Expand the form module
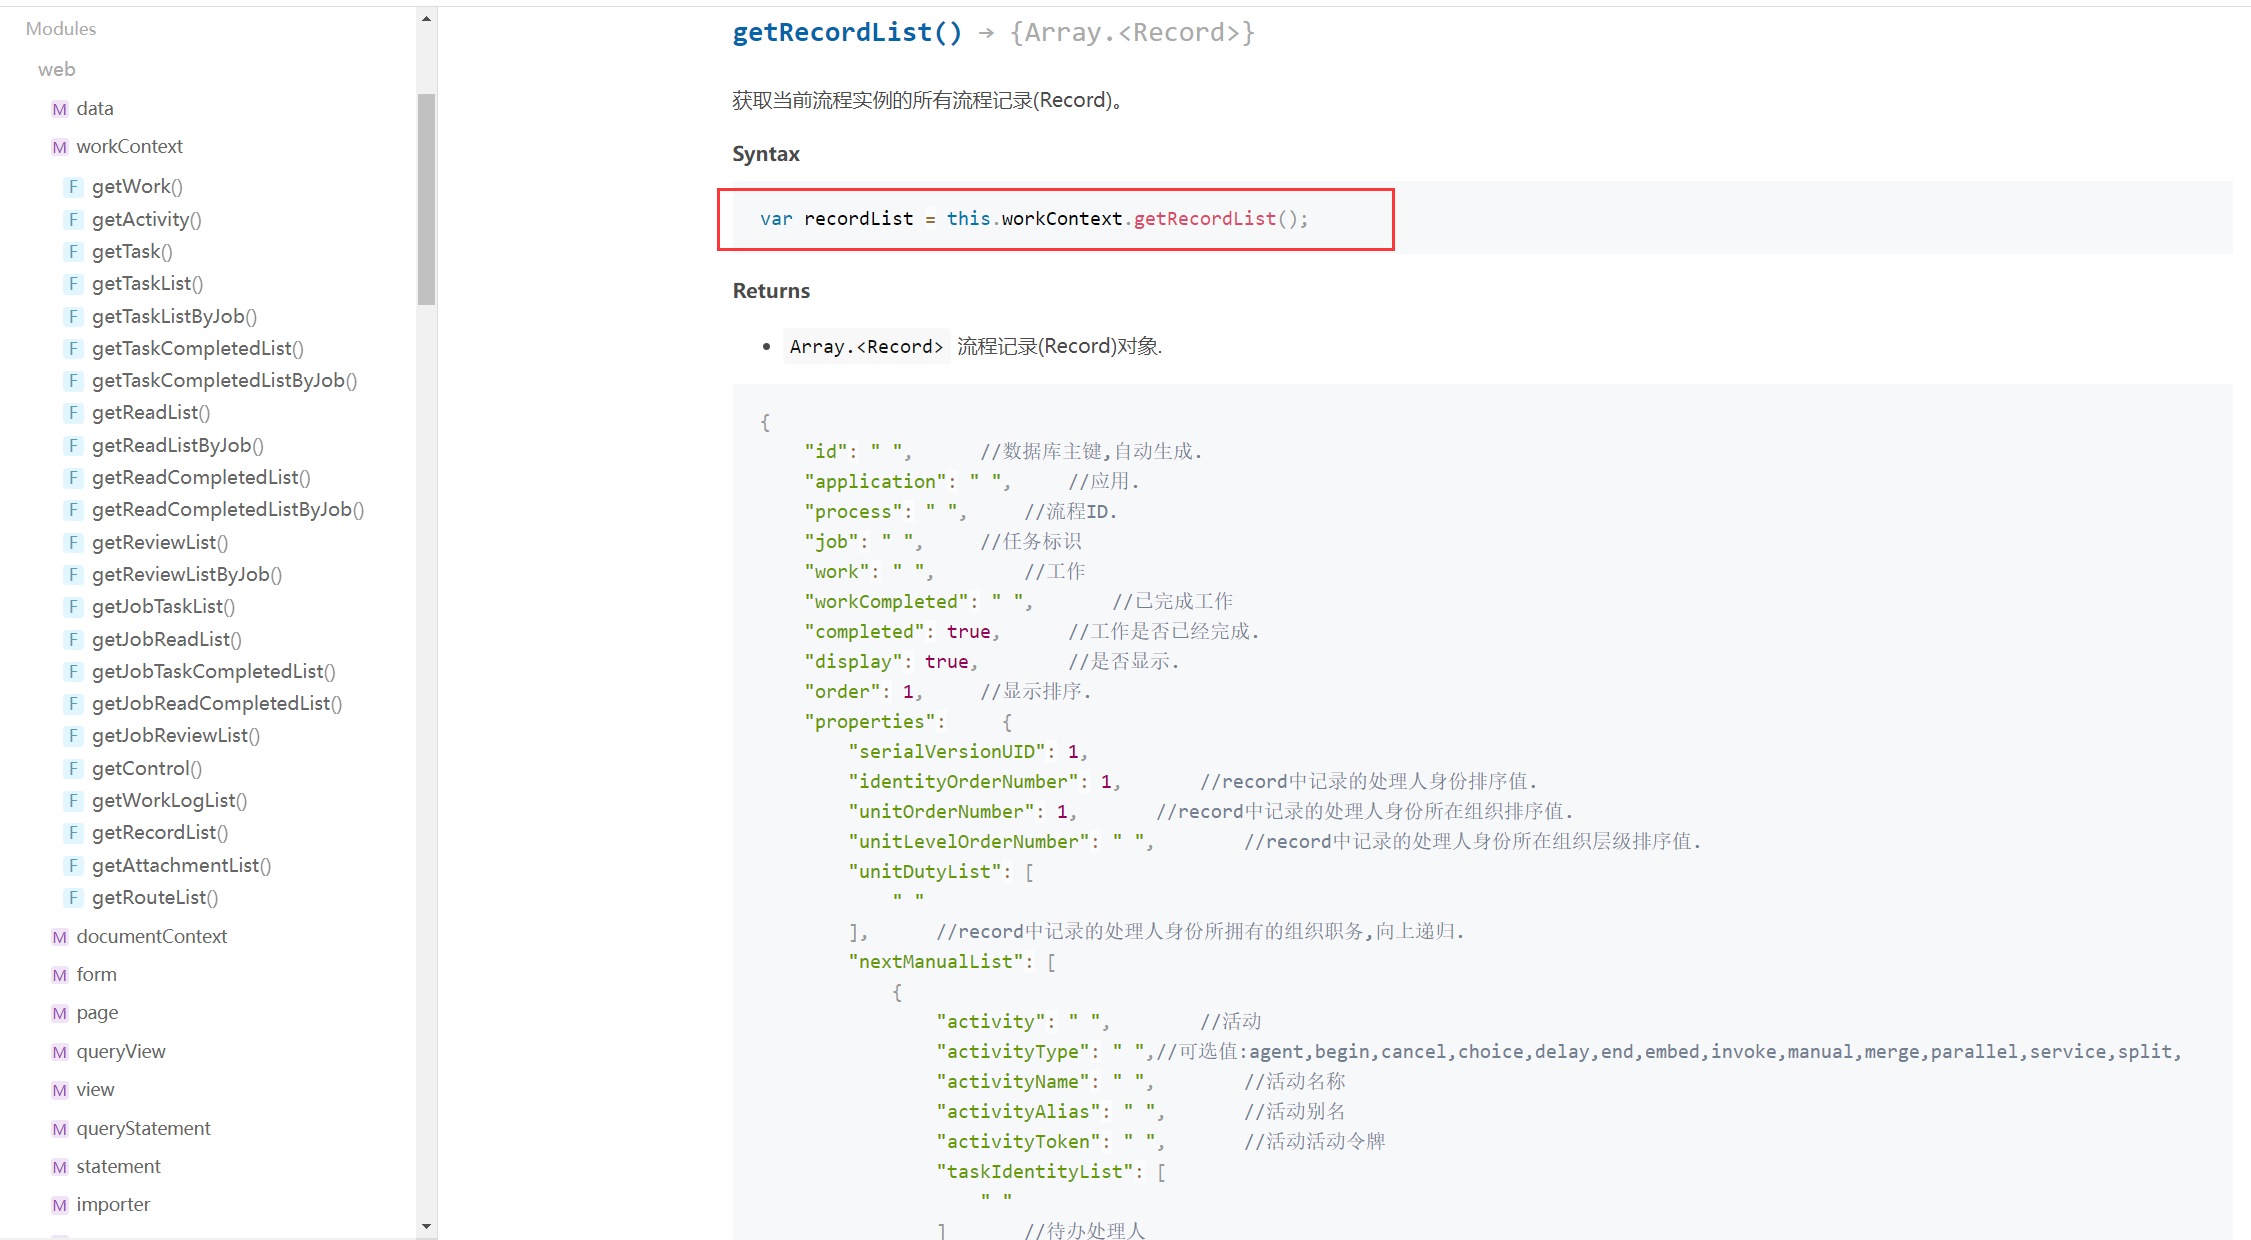Screen dimensions: 2251x1240 96,975
